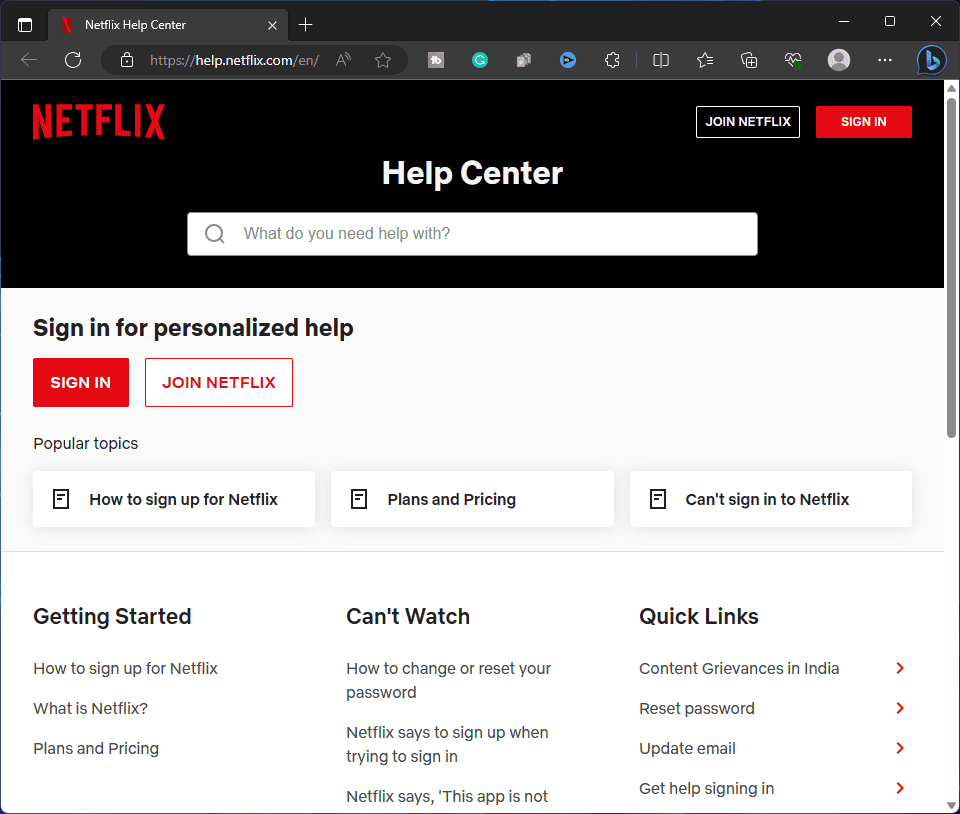960x814 pixels.
Task: Expand the Content Grievances in India chevron
Action: point(900,668)
